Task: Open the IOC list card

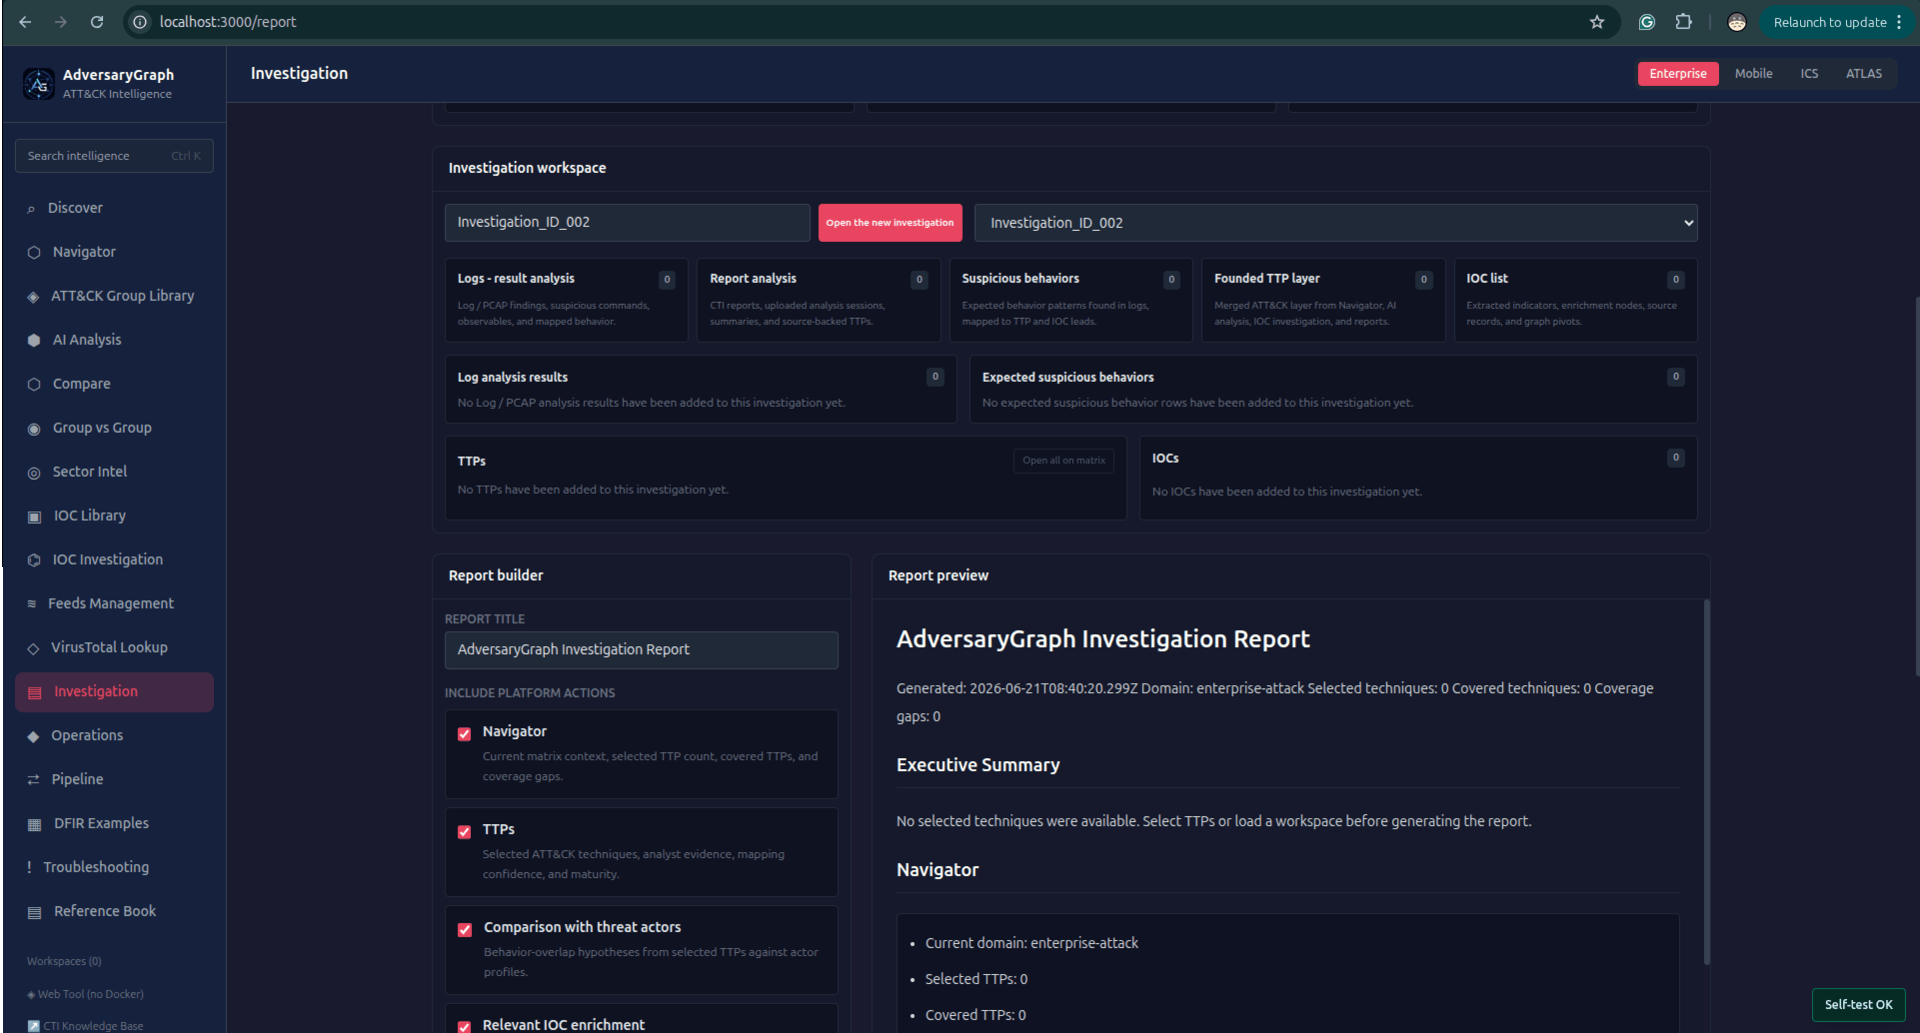Action: pyautogui.click(x=1575, y=300)
